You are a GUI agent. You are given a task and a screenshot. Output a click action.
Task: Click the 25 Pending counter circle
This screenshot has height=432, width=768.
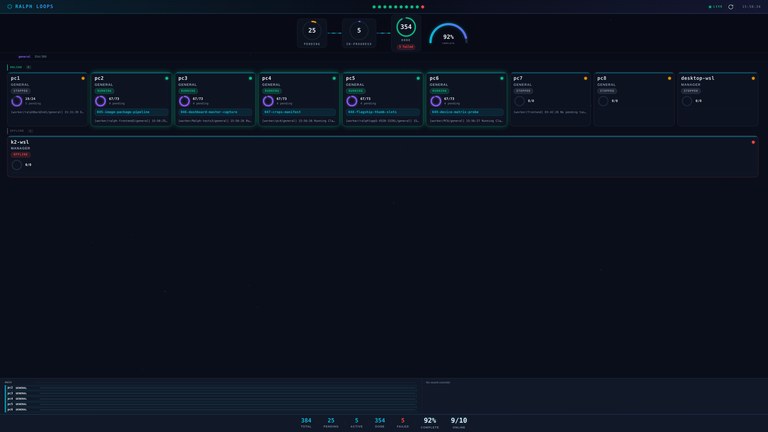pos(312,30)
